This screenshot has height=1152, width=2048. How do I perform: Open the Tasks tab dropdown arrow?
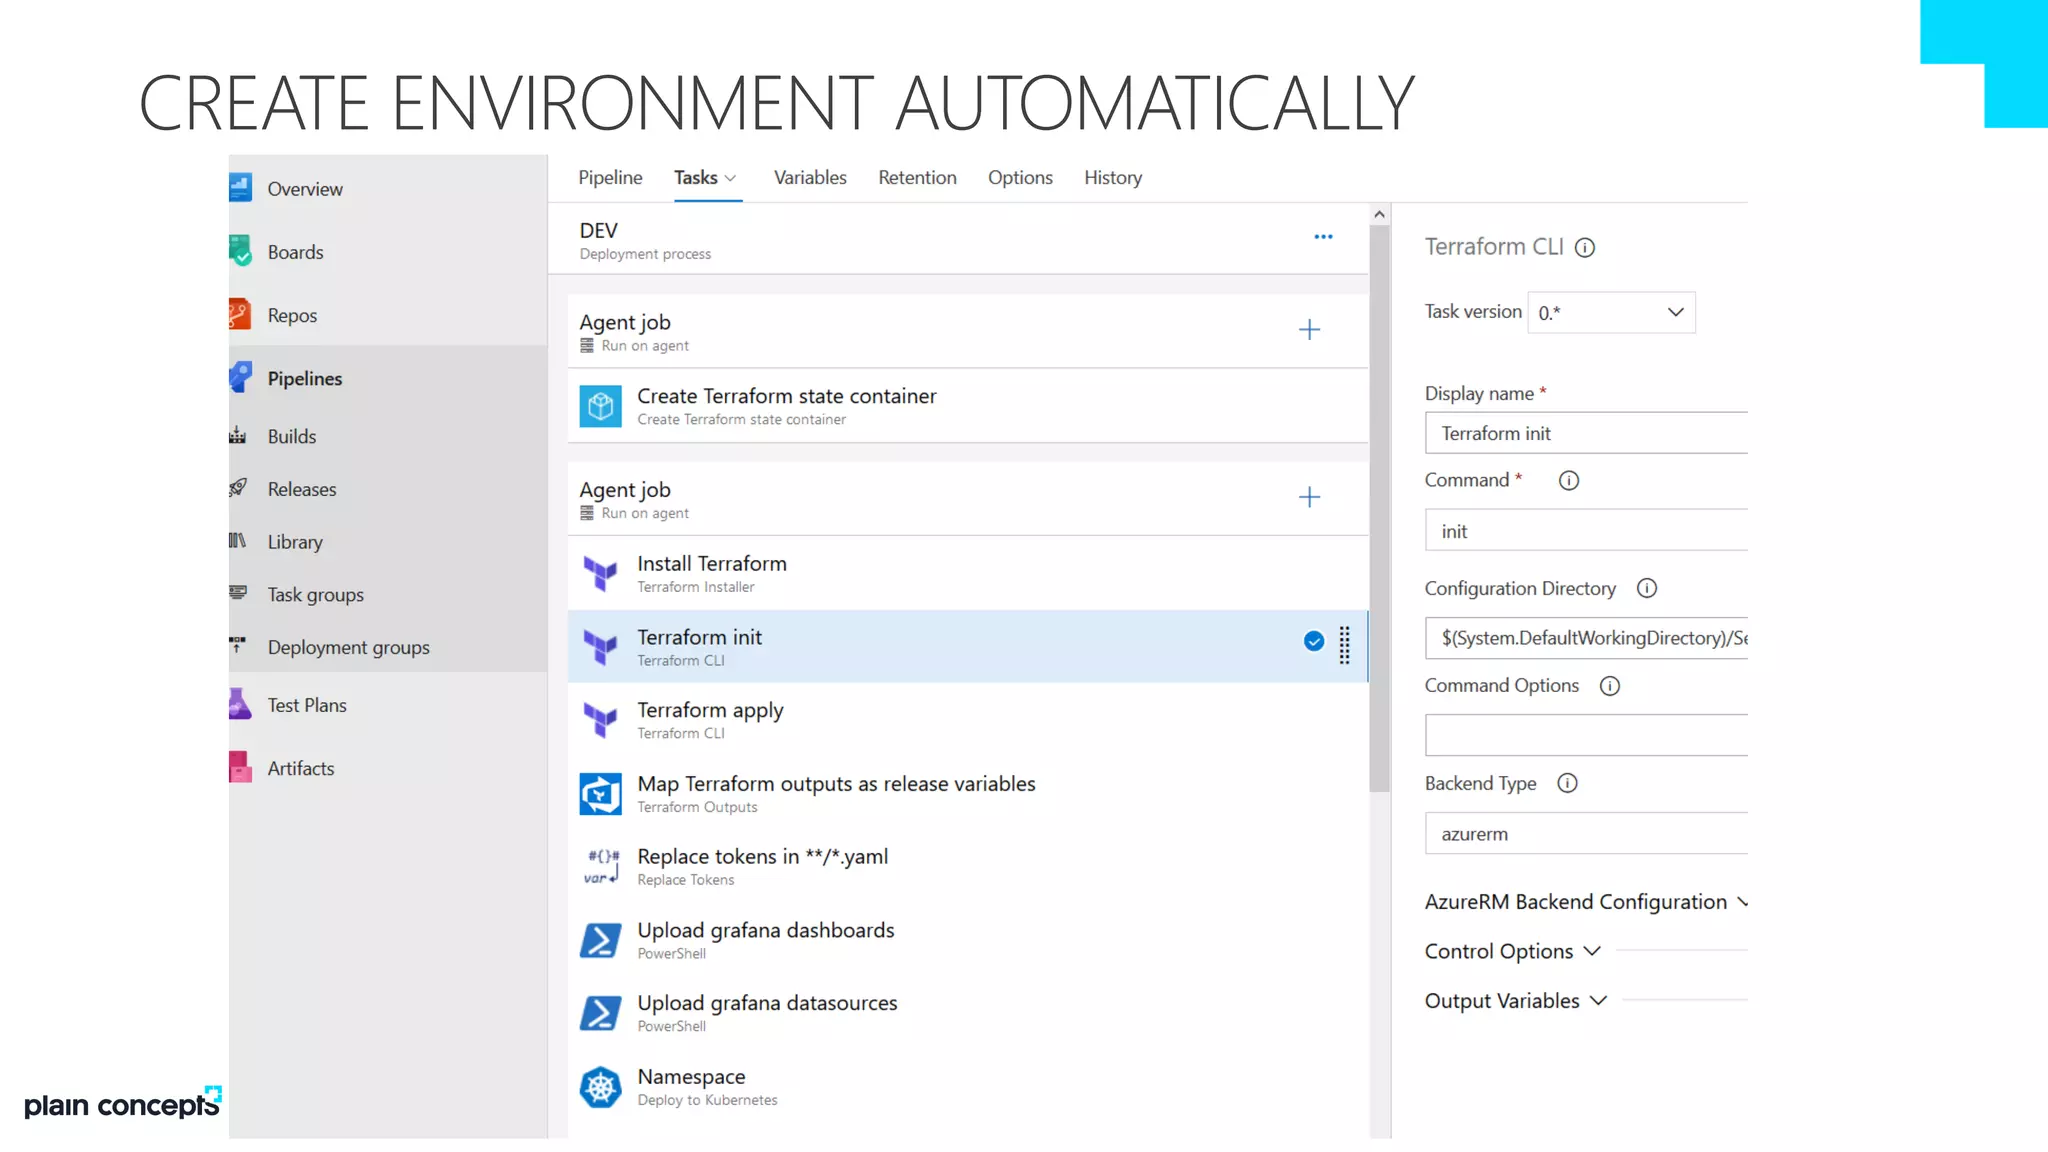pos(731,178)
